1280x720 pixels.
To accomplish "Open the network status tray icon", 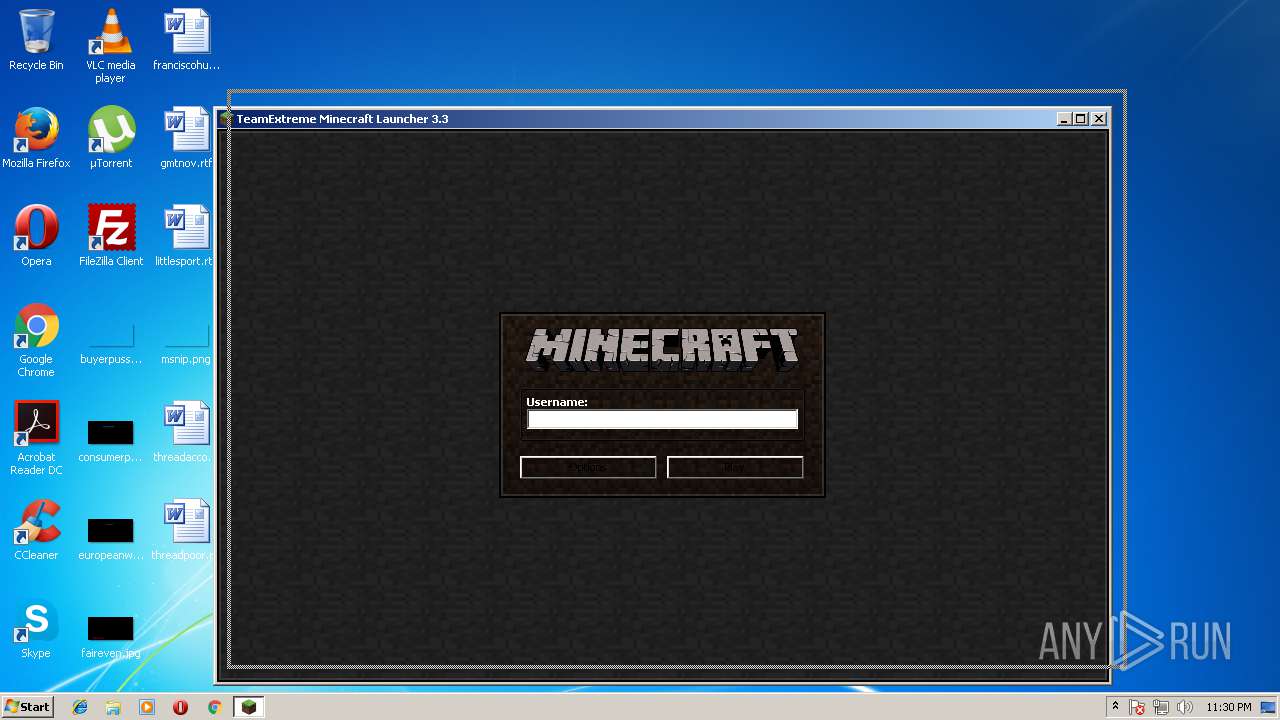I will (1161, 707).
